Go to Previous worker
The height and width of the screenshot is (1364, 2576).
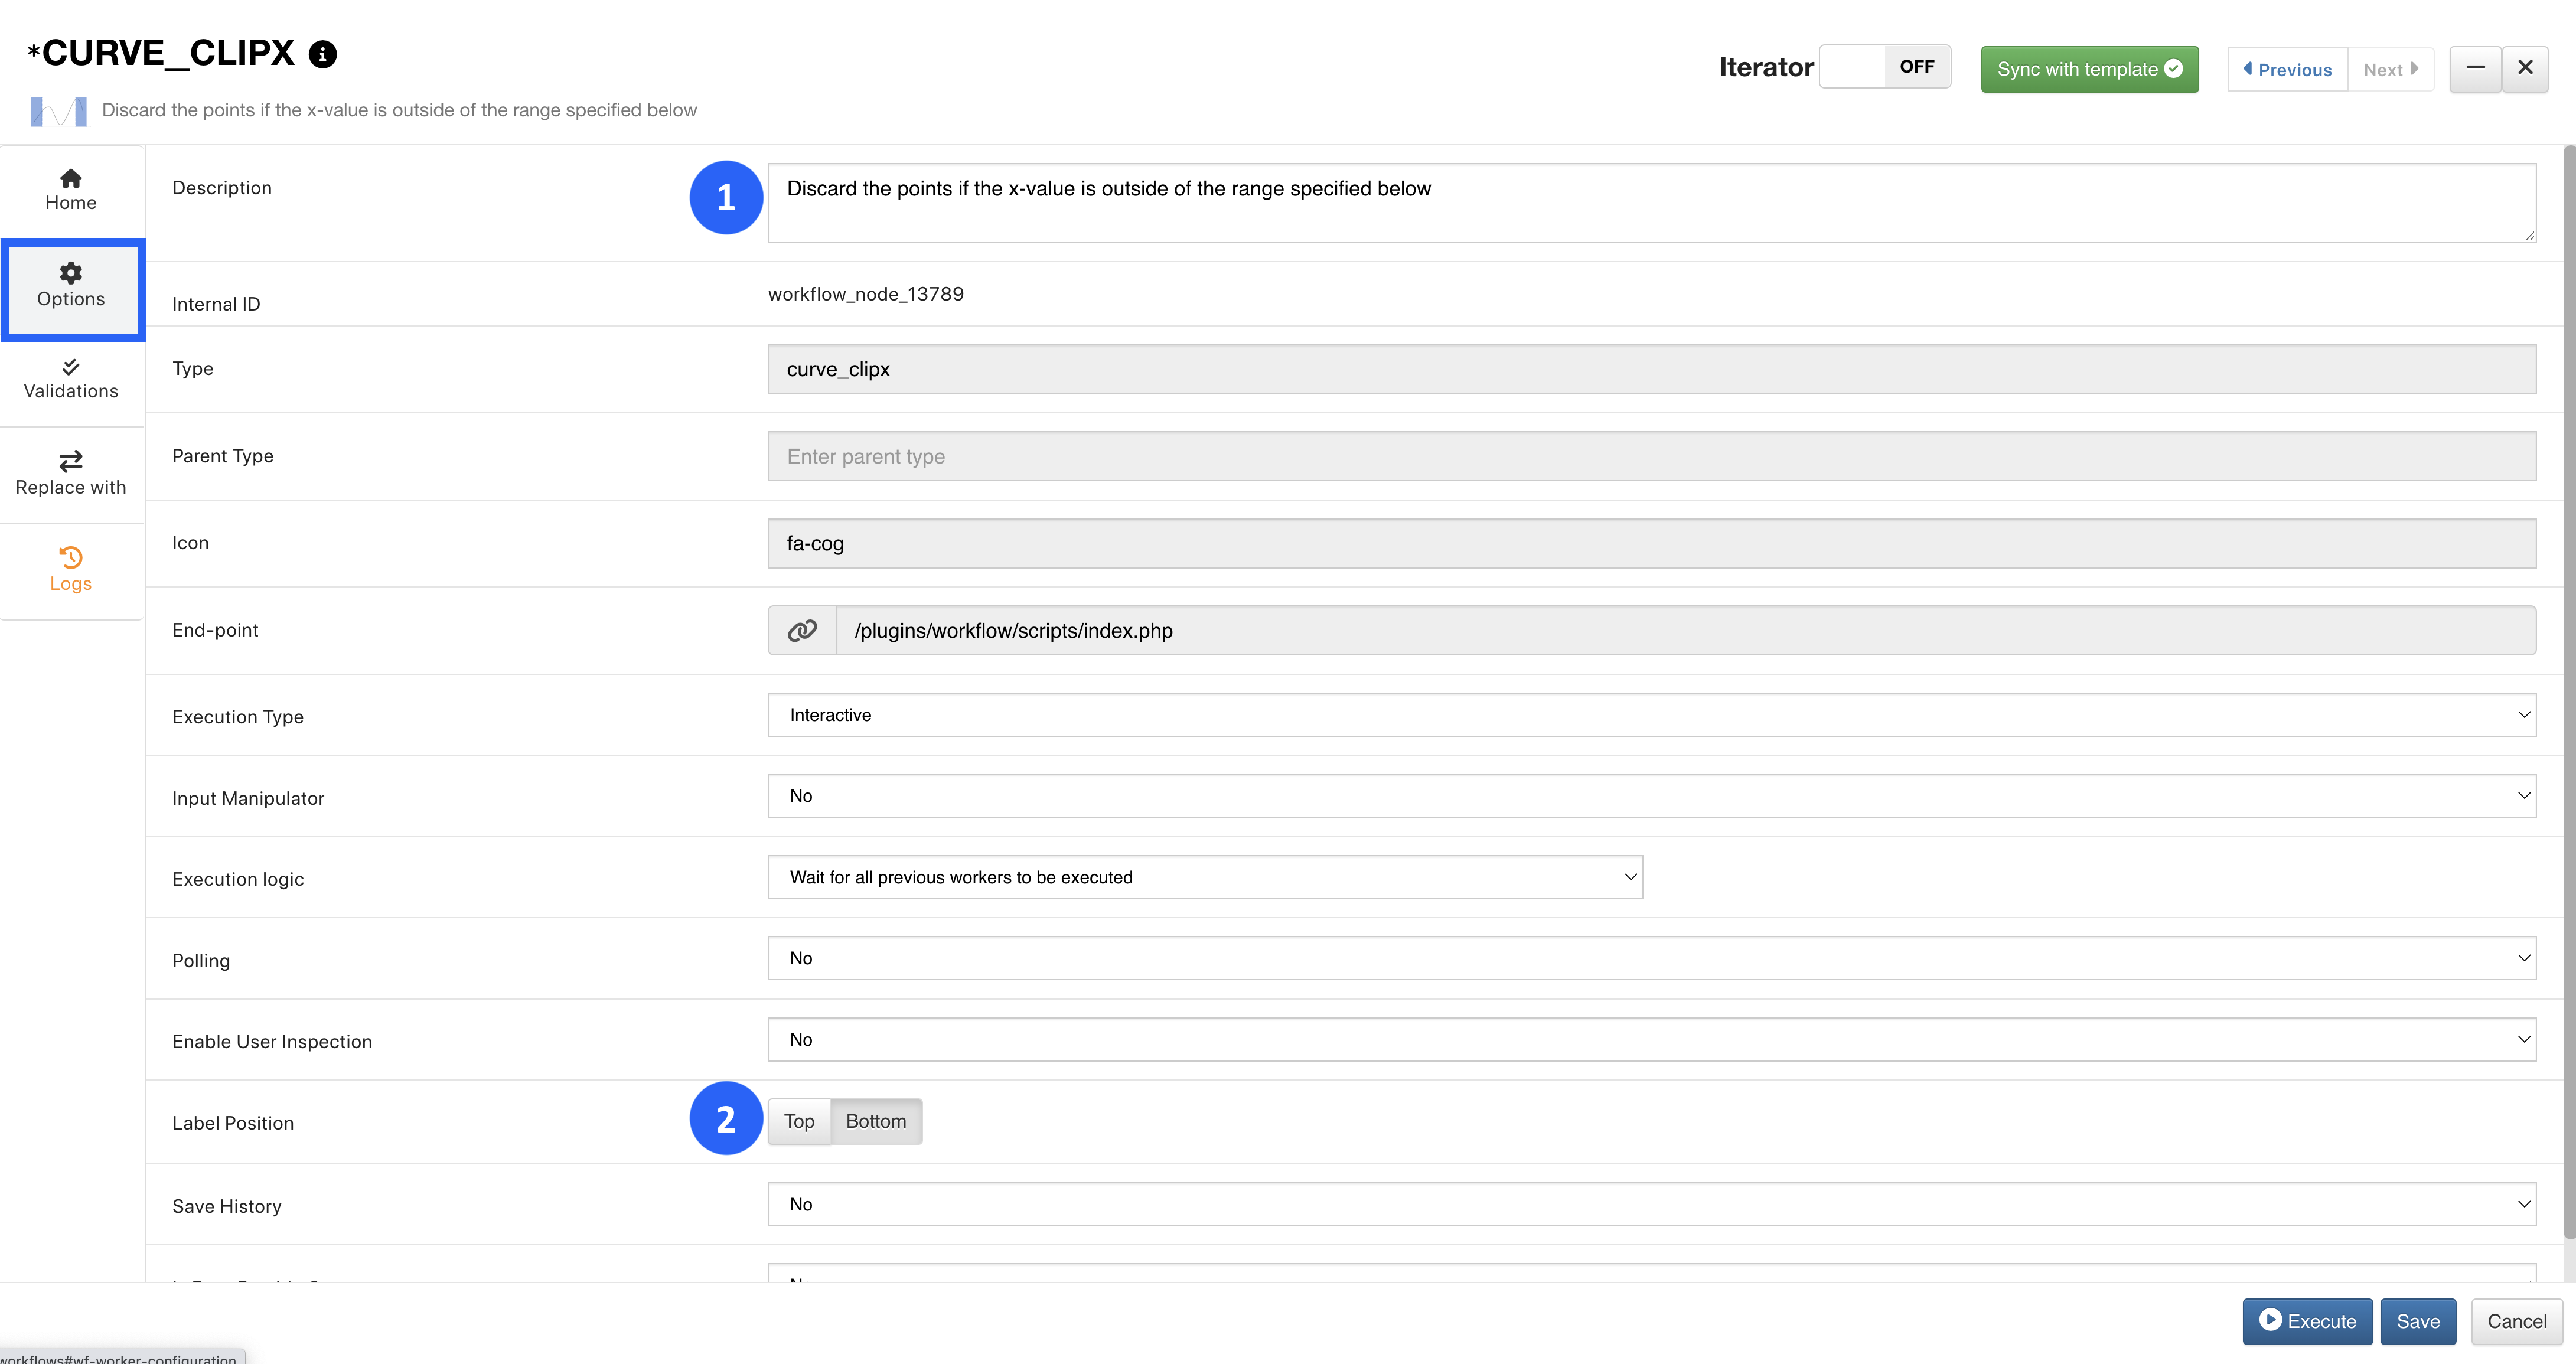[2287, 70]
